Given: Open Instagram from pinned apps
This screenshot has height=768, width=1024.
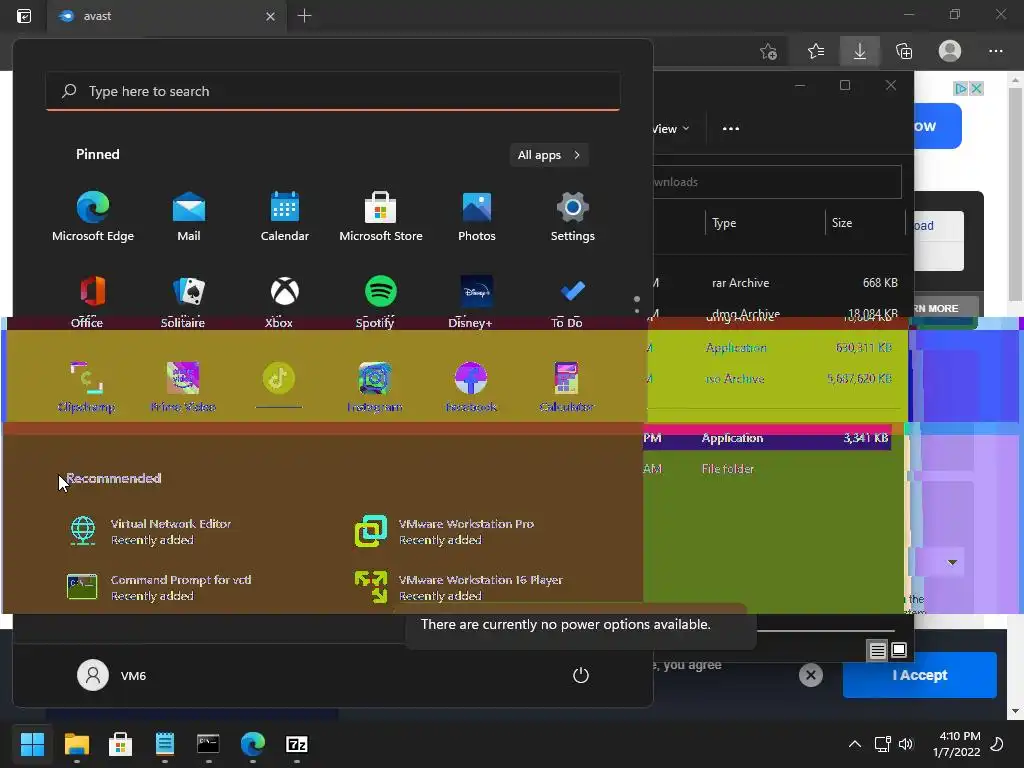Looking at the screenshot, I should tap(374, 387).
